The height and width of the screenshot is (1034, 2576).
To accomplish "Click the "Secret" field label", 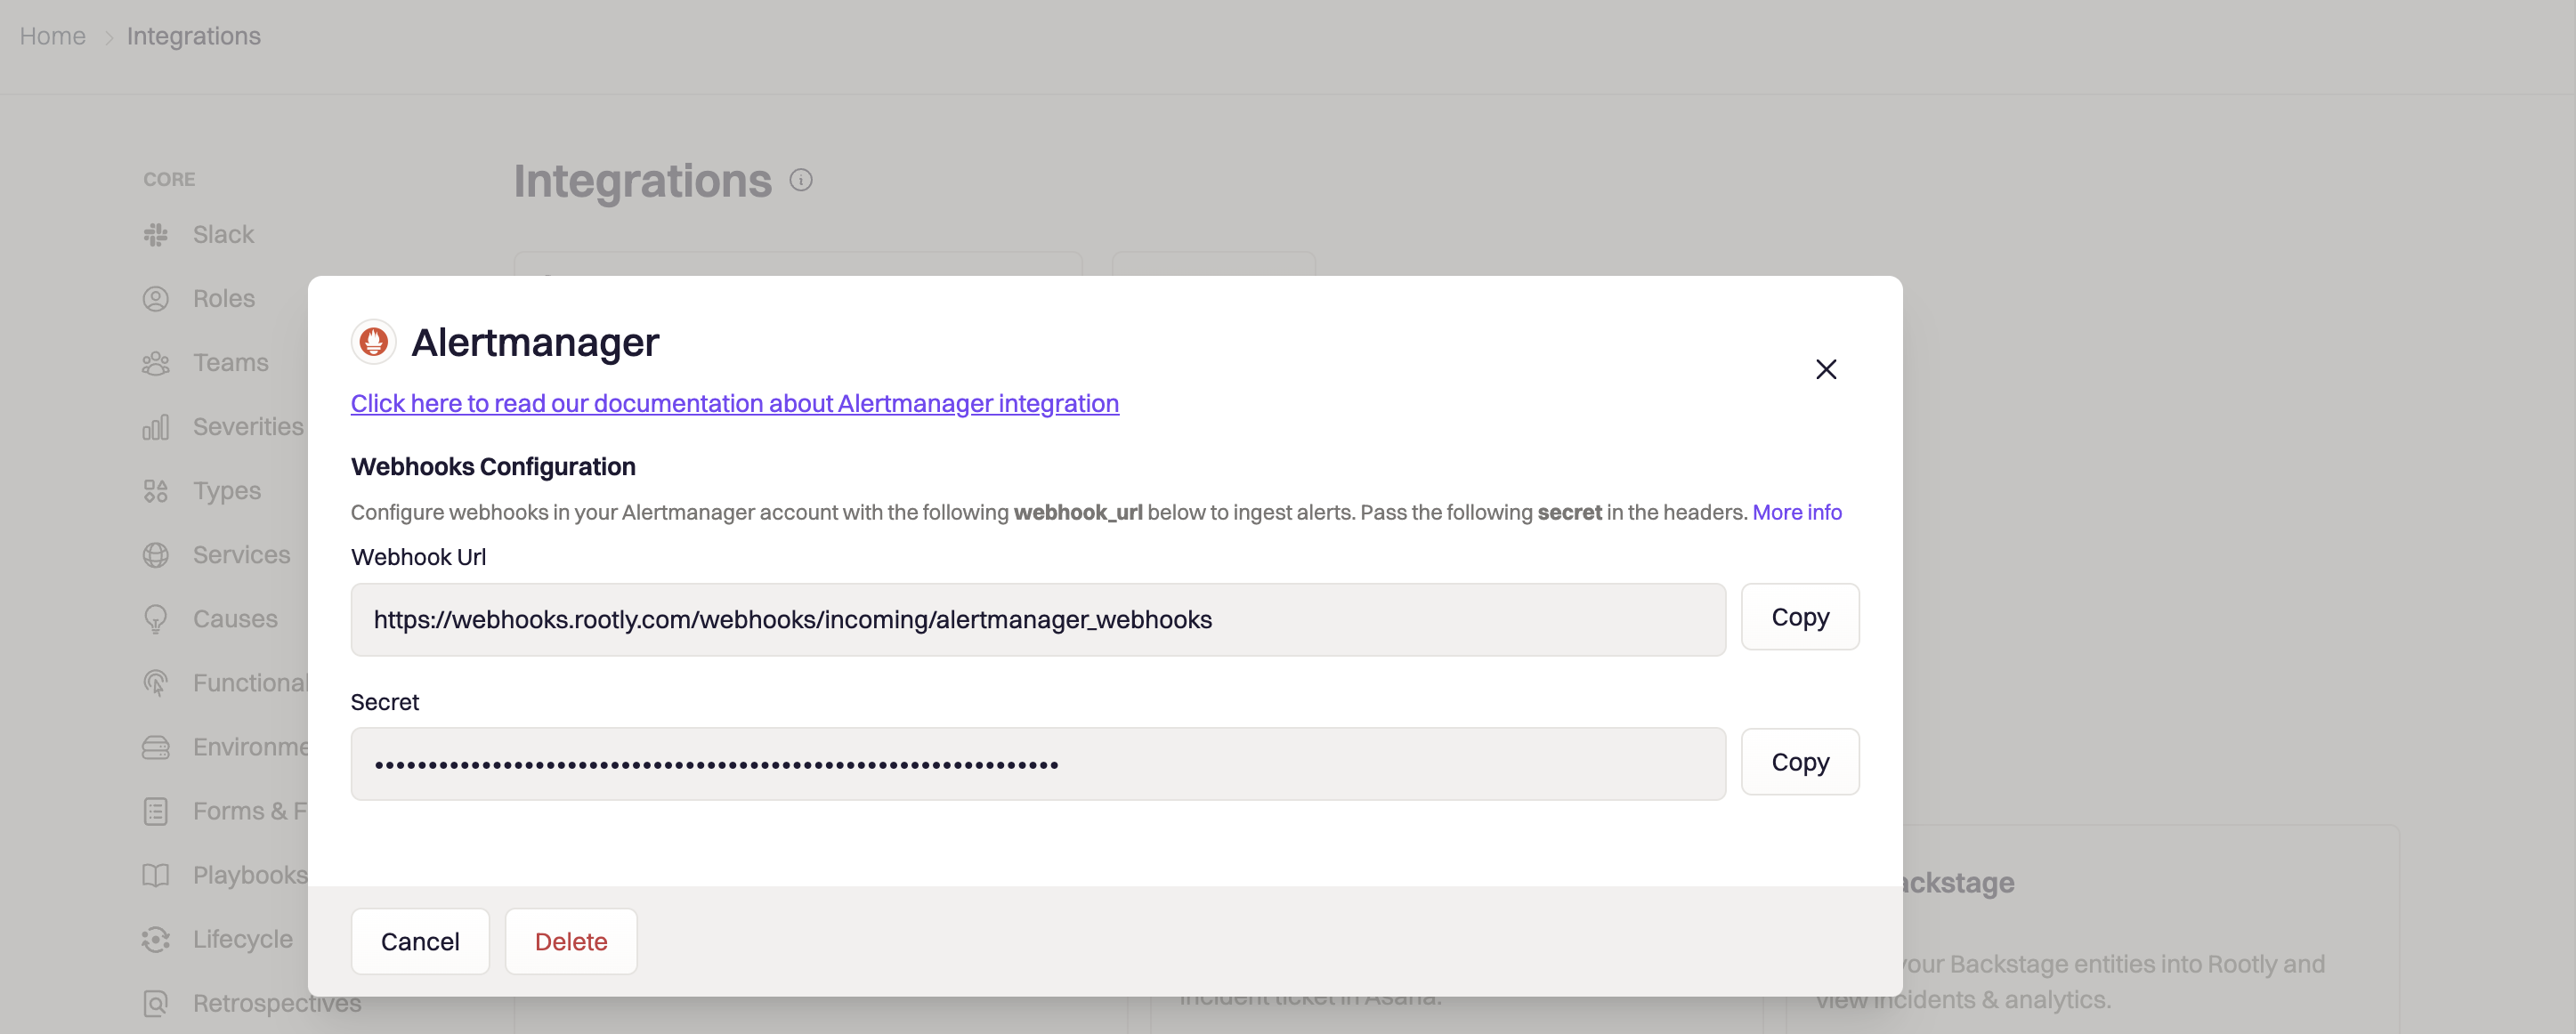I will 385,702.
